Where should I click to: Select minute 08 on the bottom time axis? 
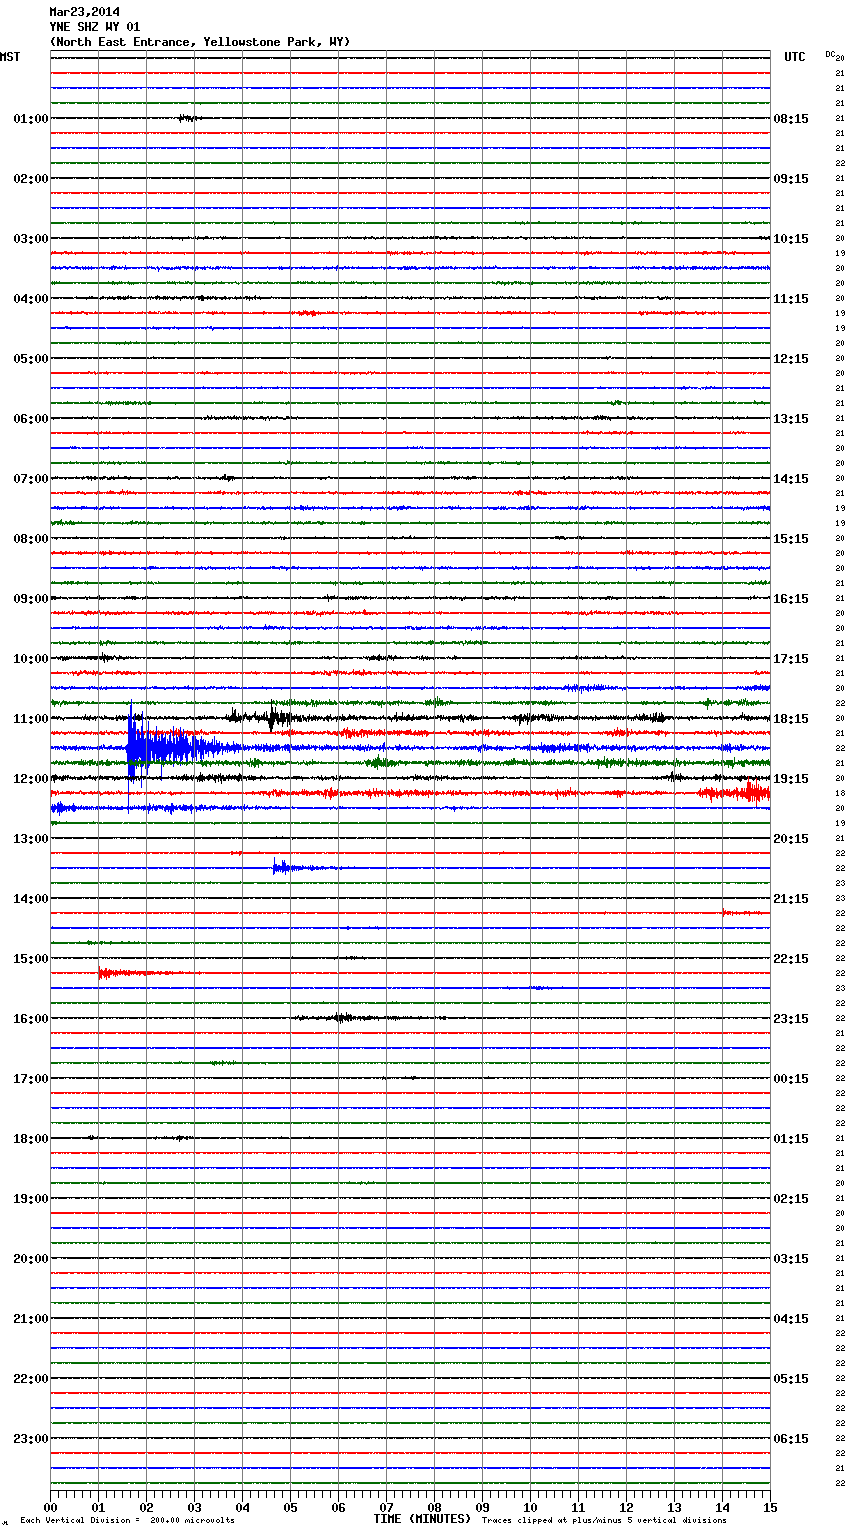434,1507
